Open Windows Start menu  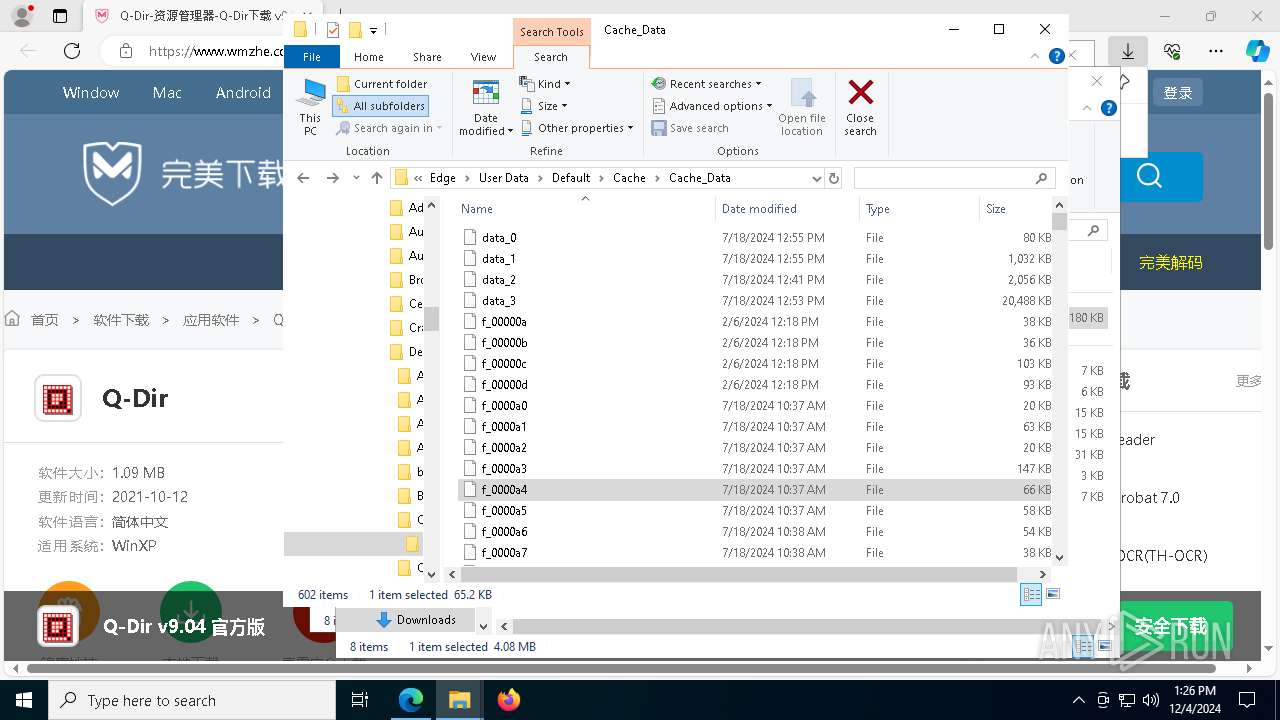(x=24, y=700)
